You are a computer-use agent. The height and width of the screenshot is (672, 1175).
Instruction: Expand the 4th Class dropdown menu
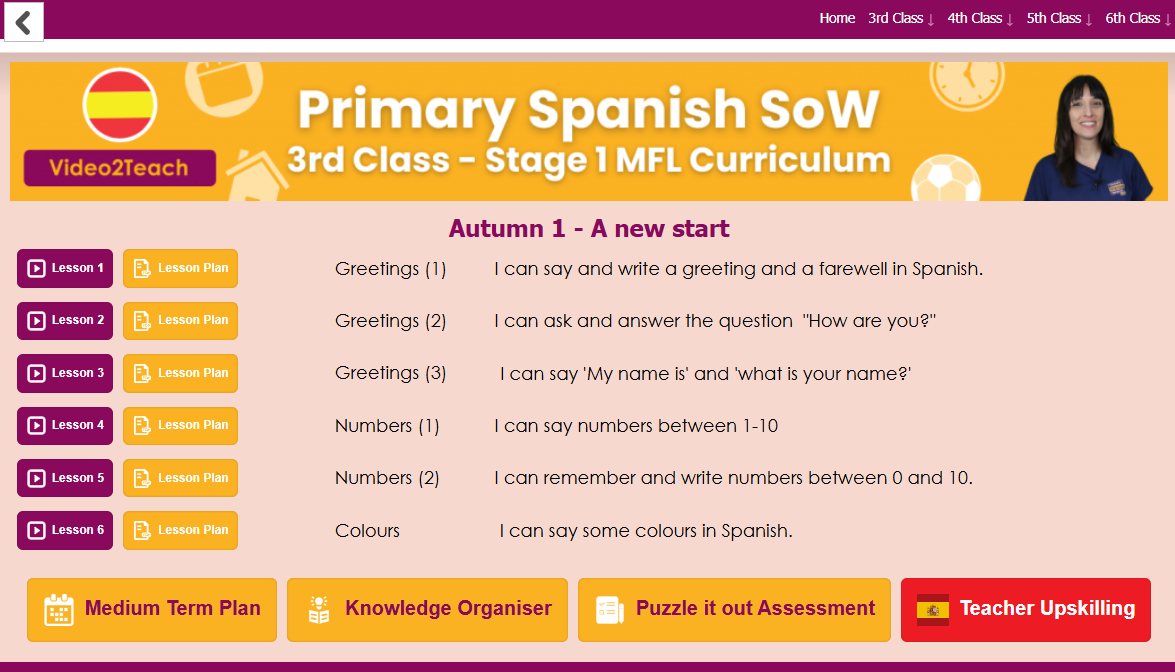[980, 18]
